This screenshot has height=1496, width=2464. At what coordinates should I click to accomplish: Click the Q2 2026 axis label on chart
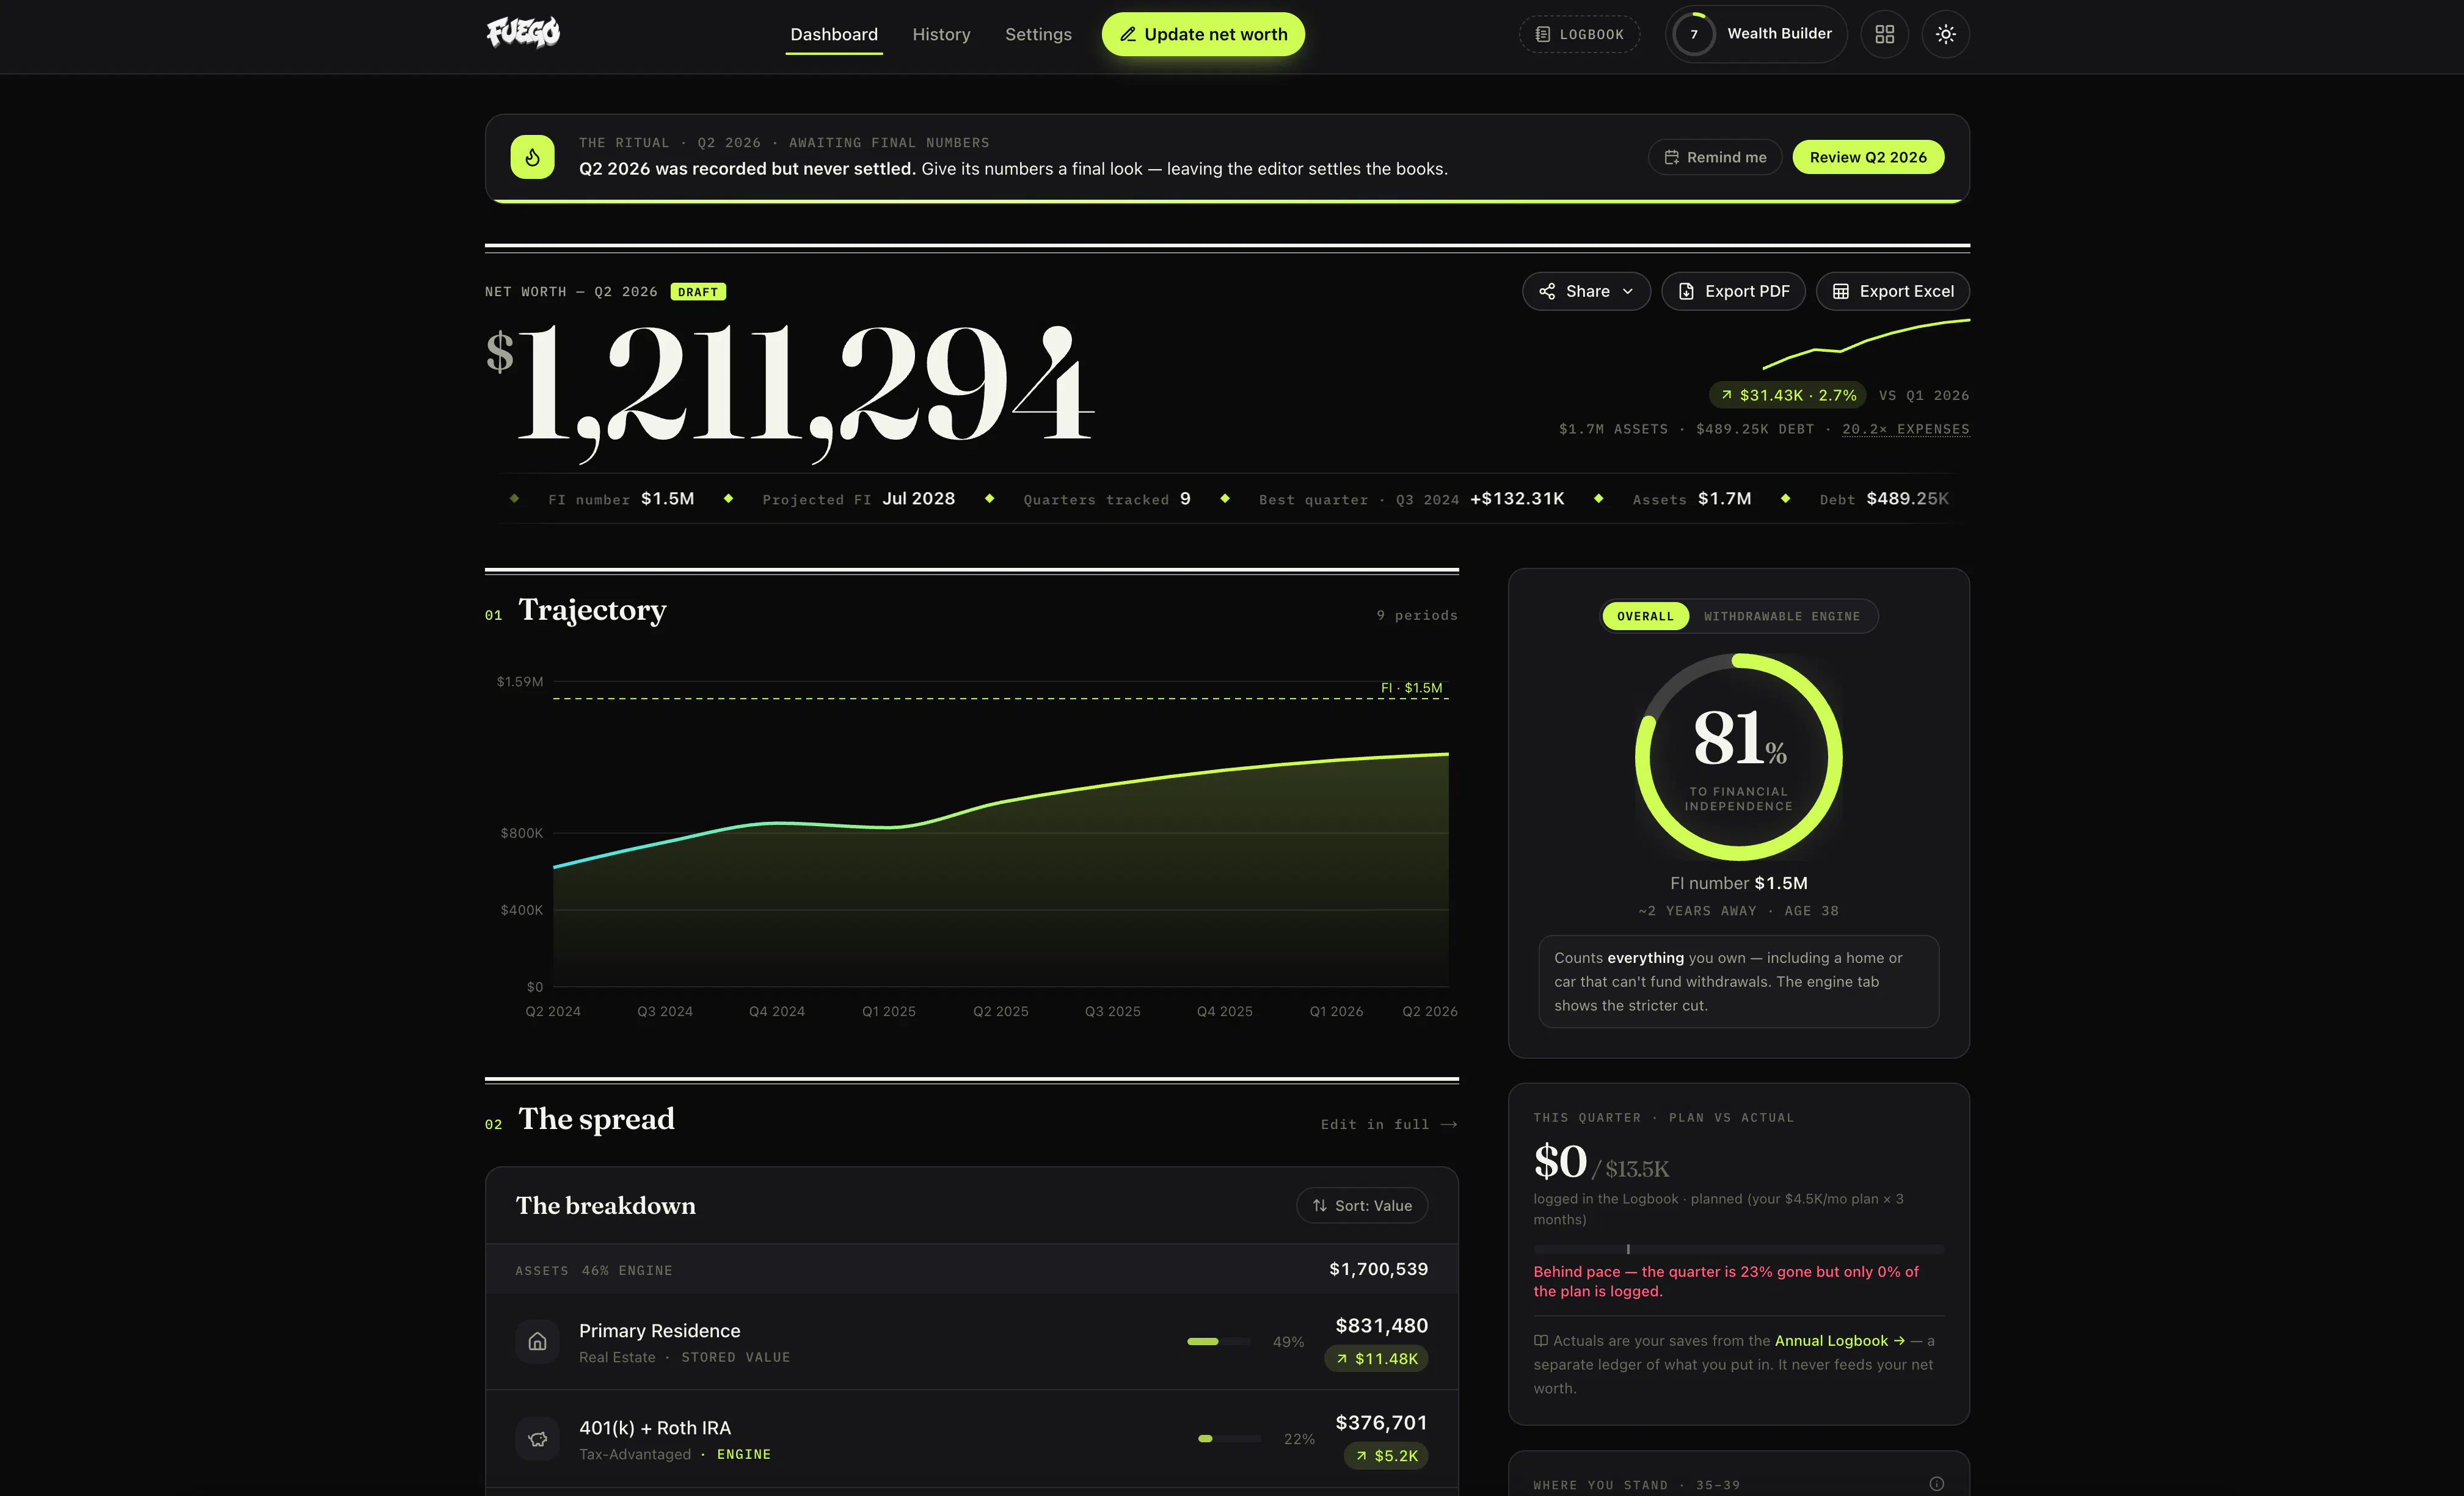pyautogui.click(x=1430, y=1012)
